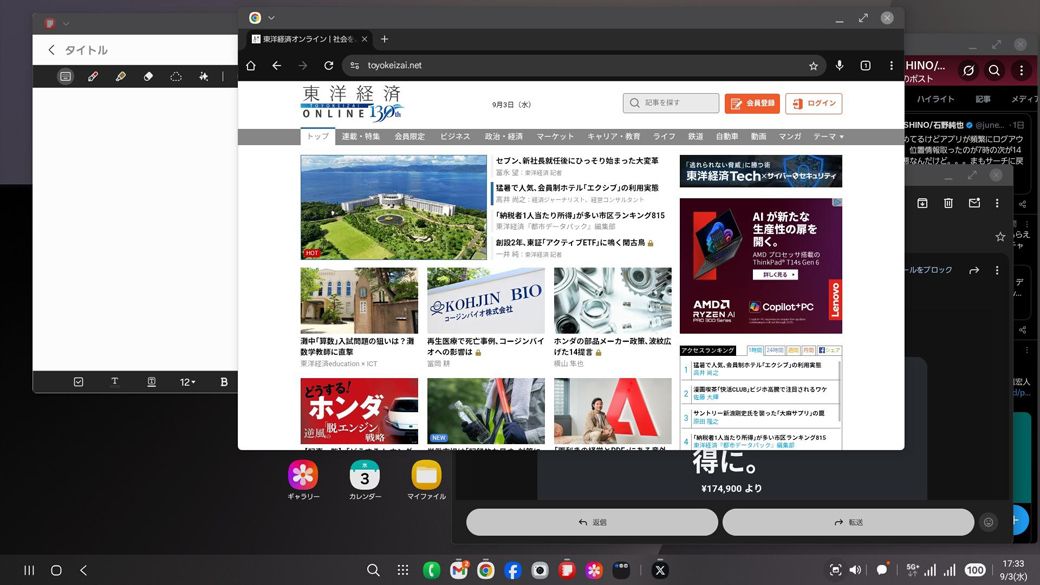Click the 詳しく見る button in the Lenovo ad

pos(775,275)
